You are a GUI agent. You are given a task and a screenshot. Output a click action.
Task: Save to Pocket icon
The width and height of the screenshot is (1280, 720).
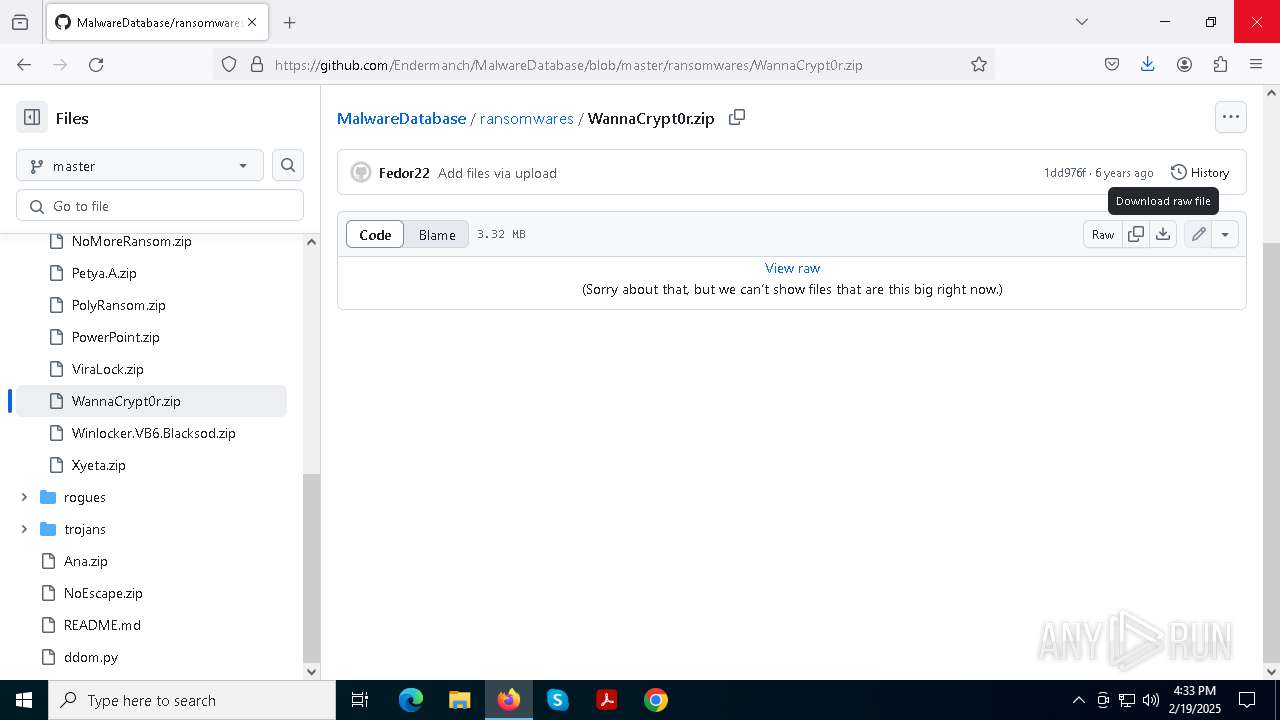click(1112, 64)
